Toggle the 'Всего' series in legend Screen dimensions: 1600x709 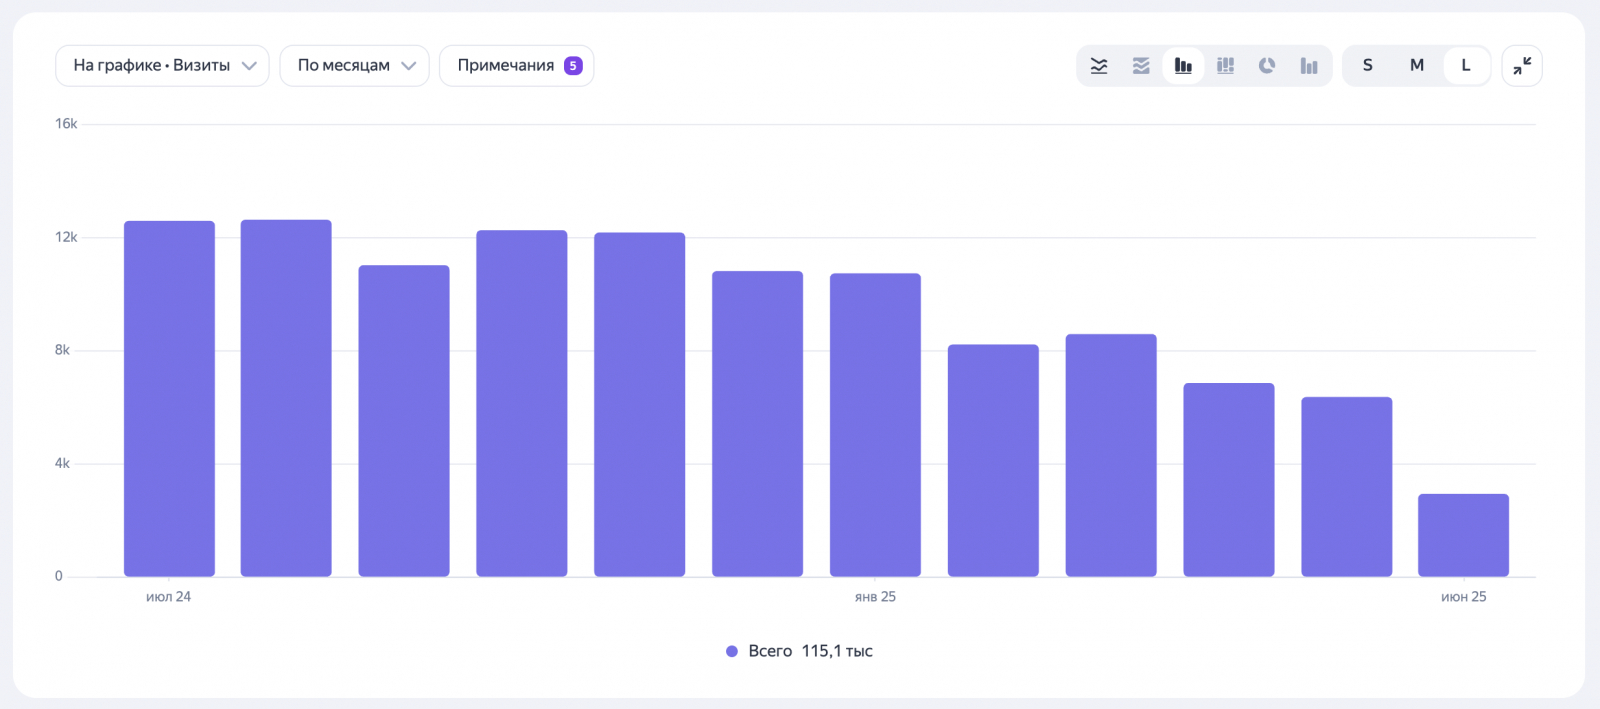click(770, 651)
